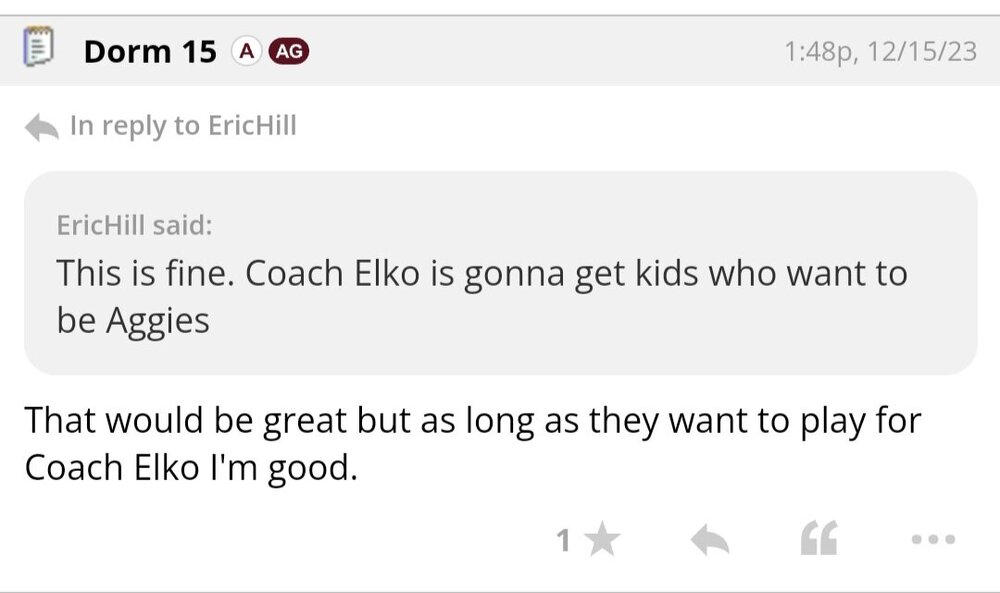Open the three-dot more options menu
This screenshot has width=1000, height=593.
(934, 541)
